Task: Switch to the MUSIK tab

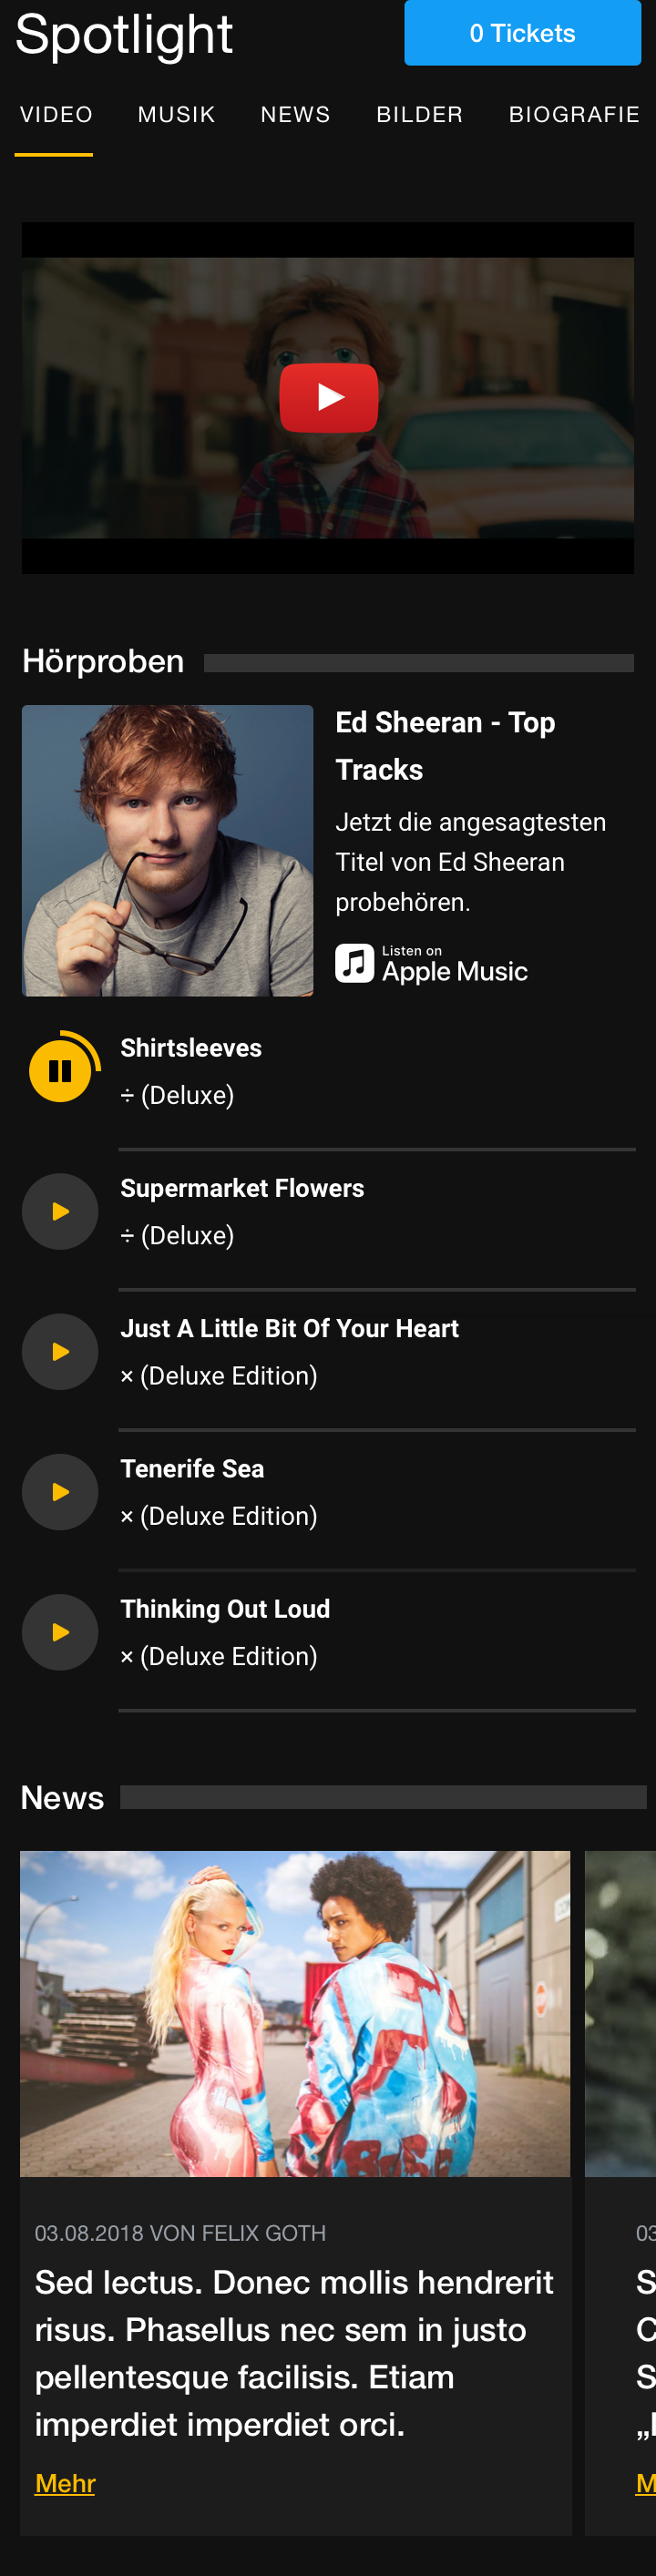Action: click(x=176, y=115)
